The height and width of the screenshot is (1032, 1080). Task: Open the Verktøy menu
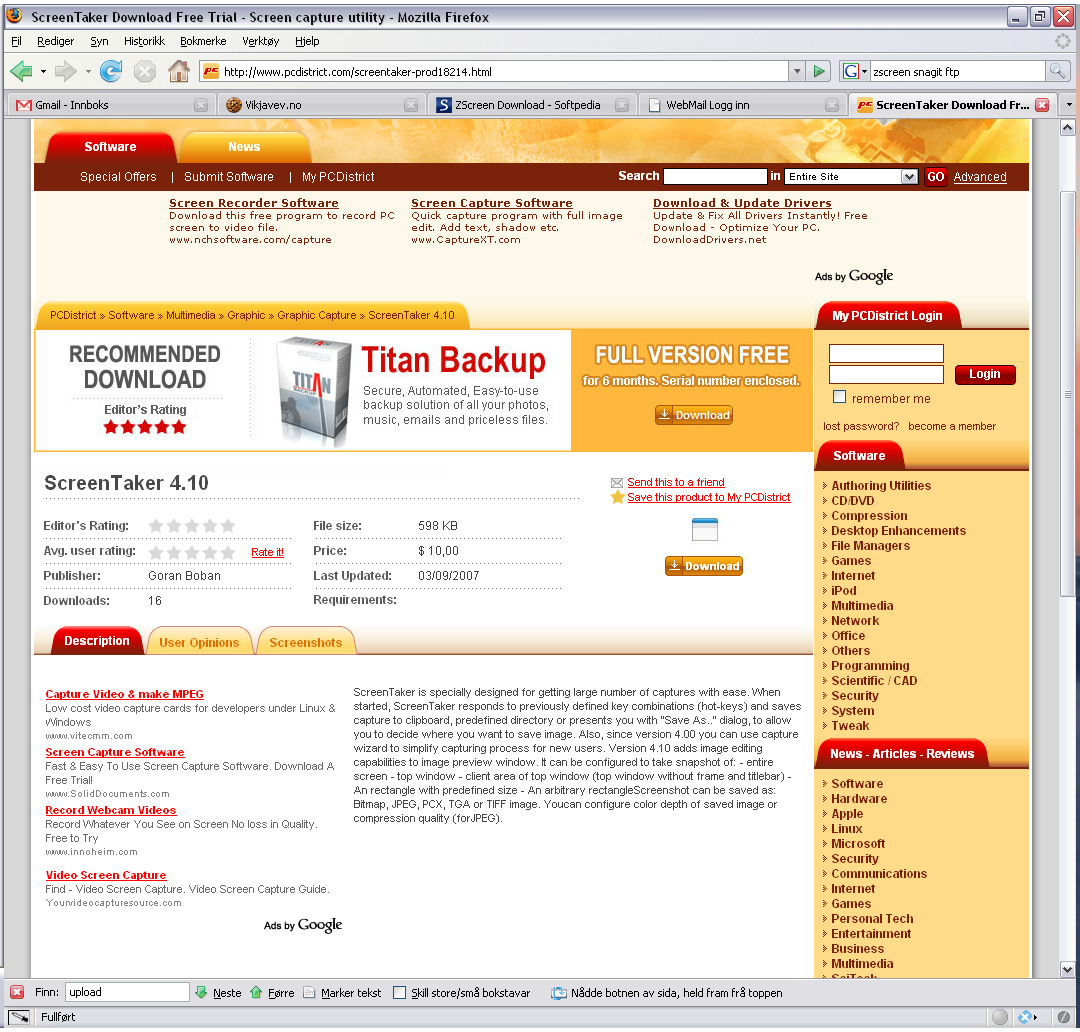(x=260, y=41)
